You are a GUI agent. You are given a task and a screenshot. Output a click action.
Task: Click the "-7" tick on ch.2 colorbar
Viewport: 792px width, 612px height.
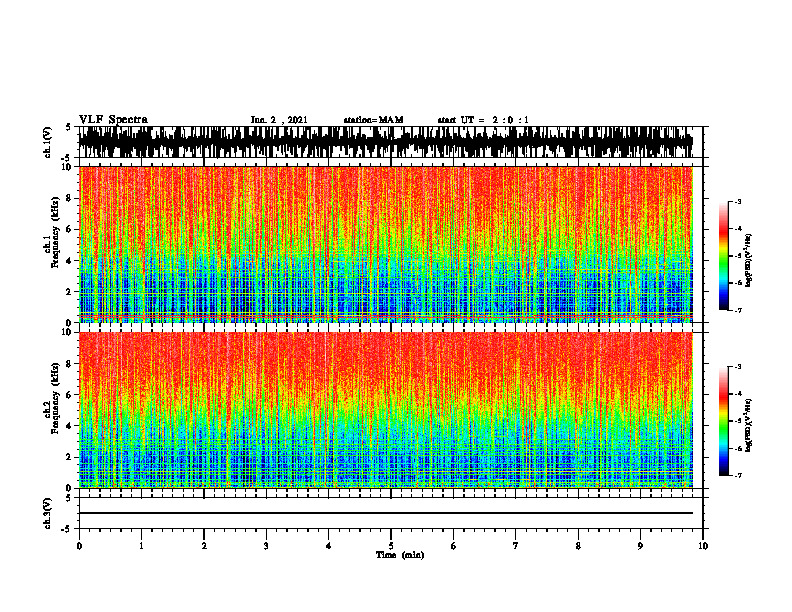coord(737,475)
